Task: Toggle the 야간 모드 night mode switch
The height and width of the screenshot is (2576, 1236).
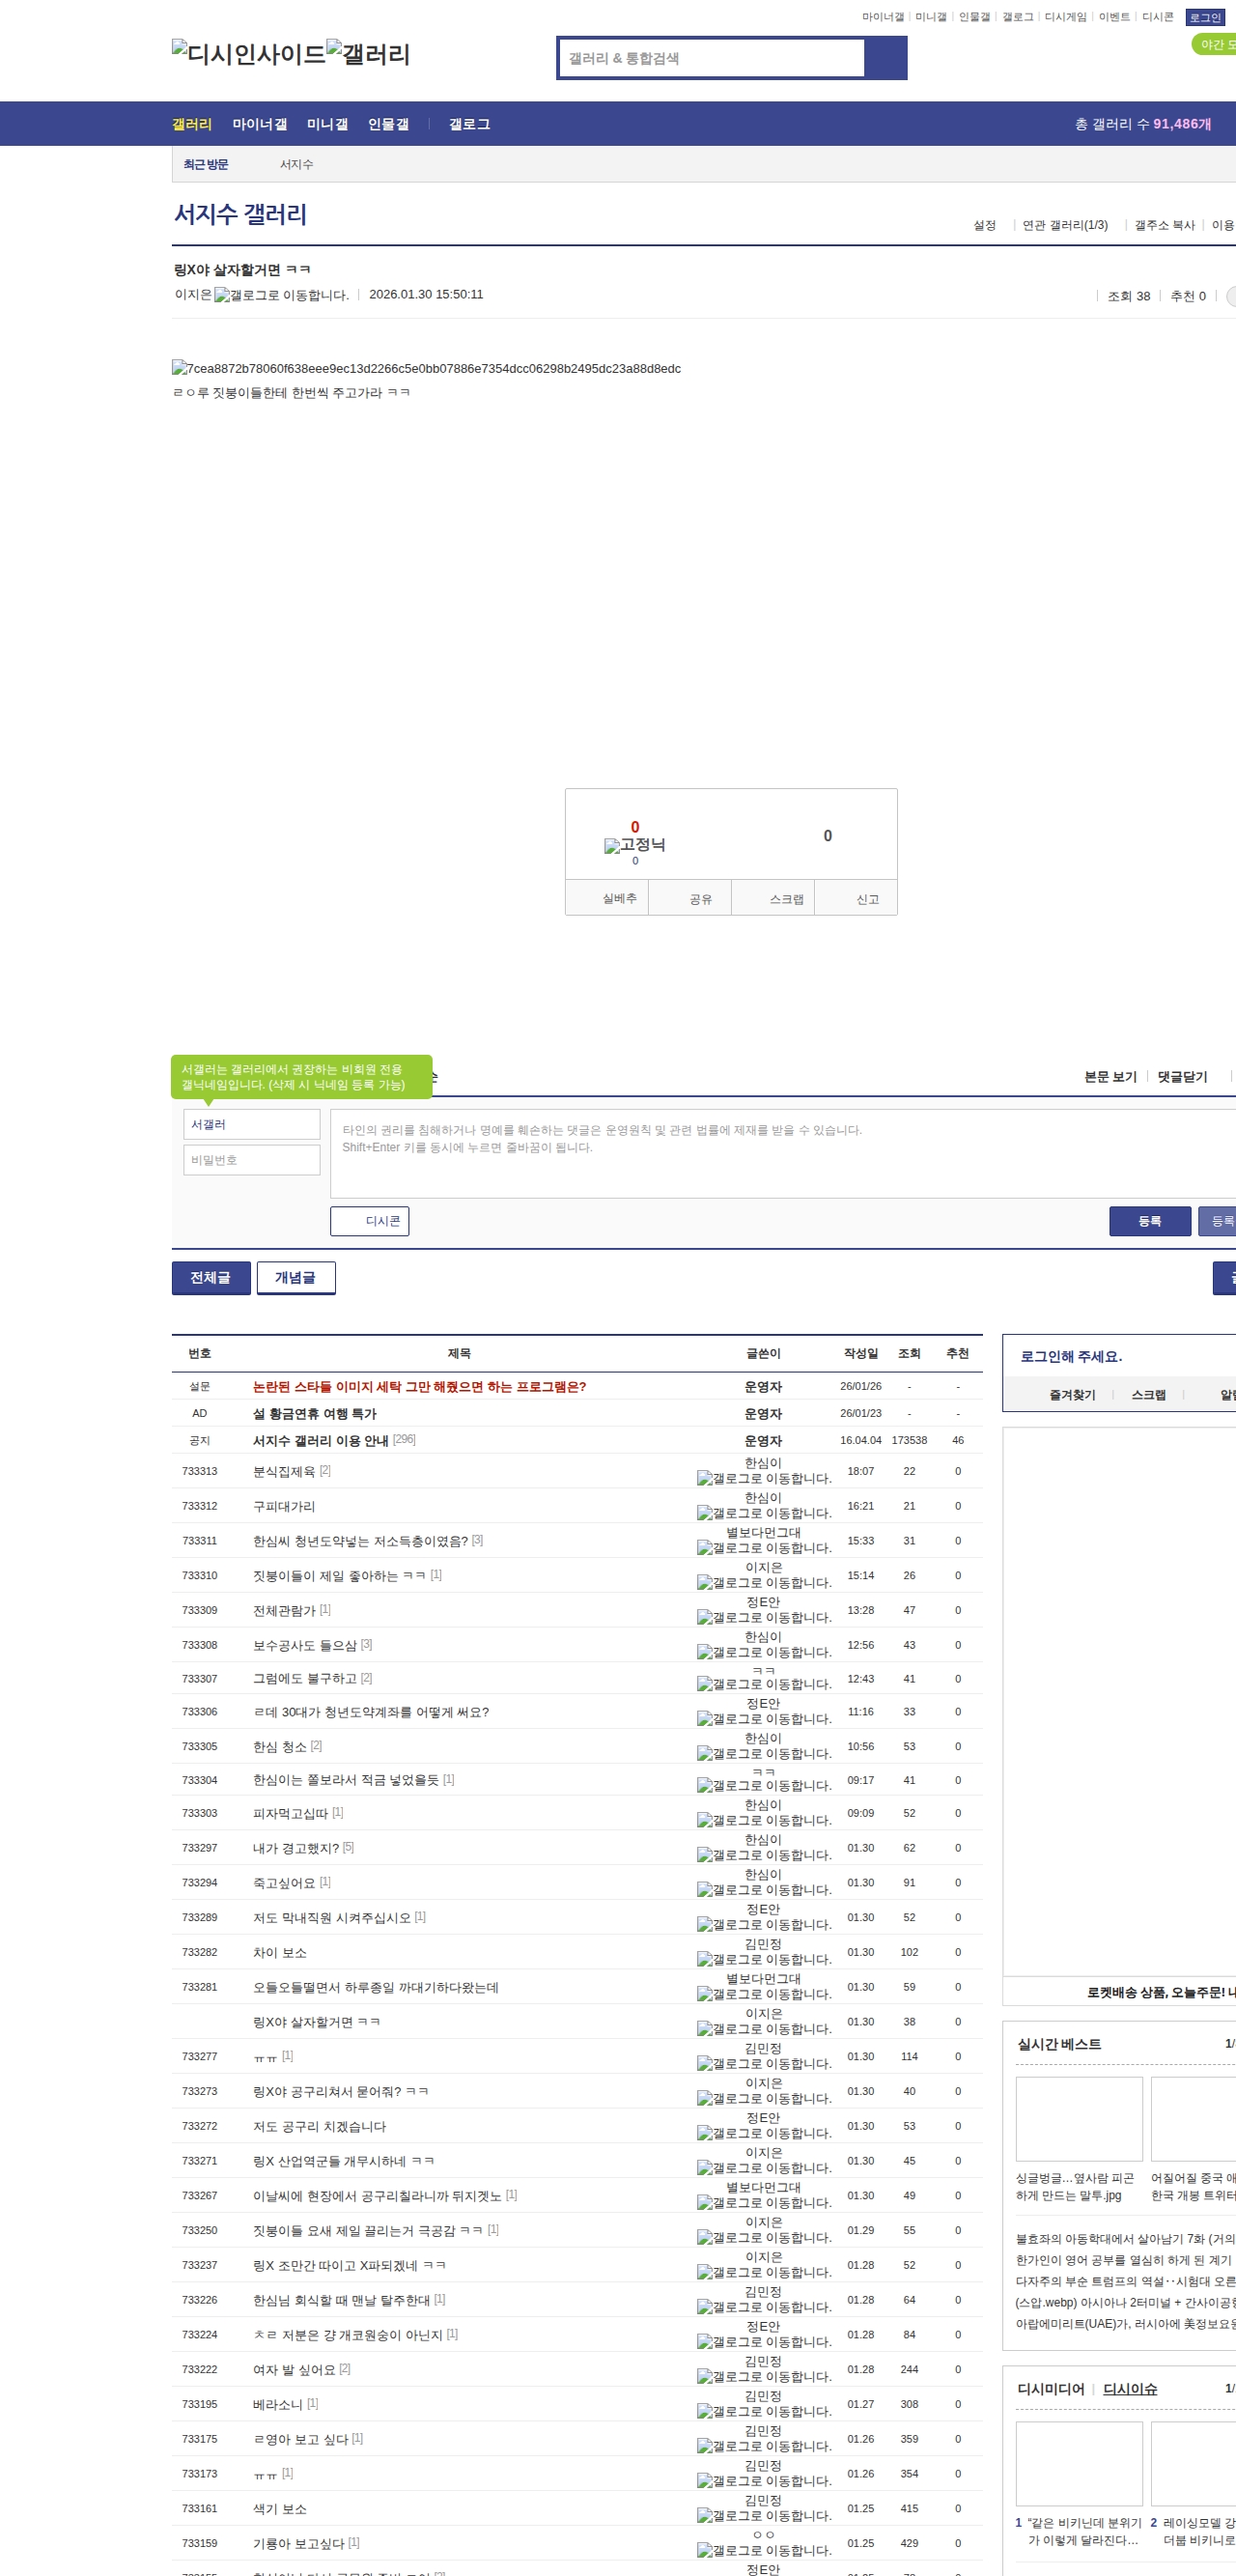Action: [x=1213, y=45]
